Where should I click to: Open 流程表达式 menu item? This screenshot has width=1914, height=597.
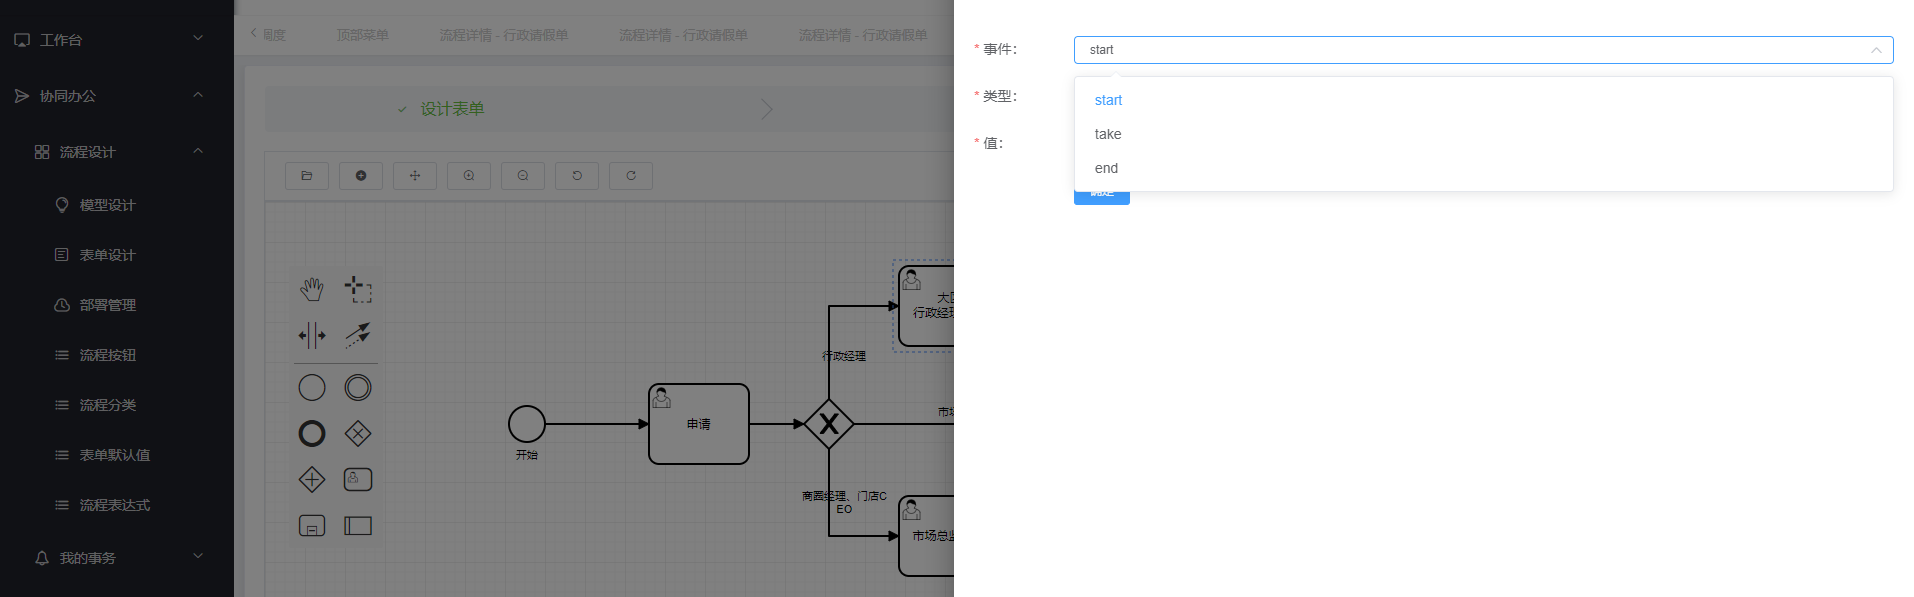click(117, 505)
